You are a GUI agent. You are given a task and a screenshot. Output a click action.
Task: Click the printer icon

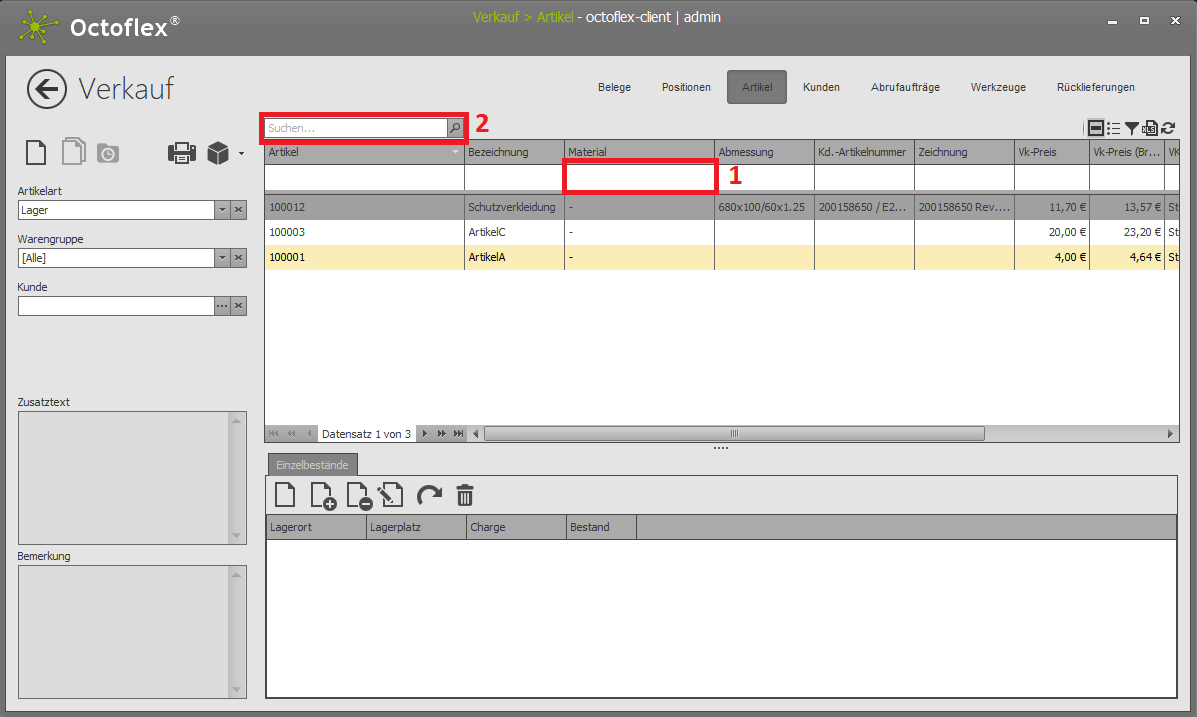182,153
